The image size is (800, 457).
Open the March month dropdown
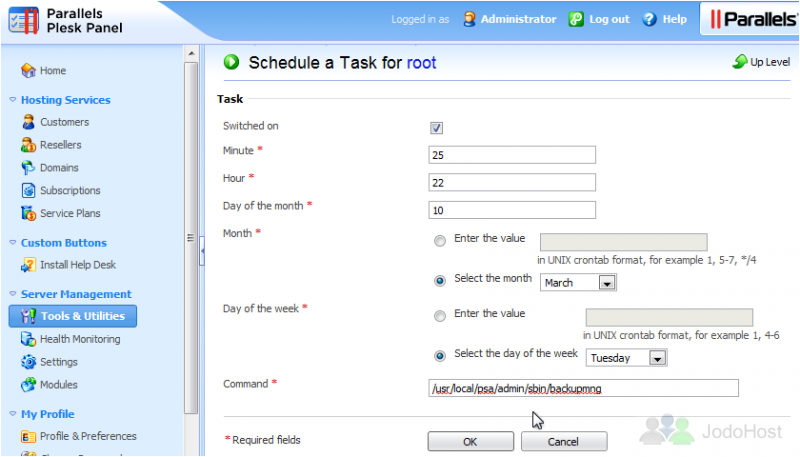tap(578, 283)
